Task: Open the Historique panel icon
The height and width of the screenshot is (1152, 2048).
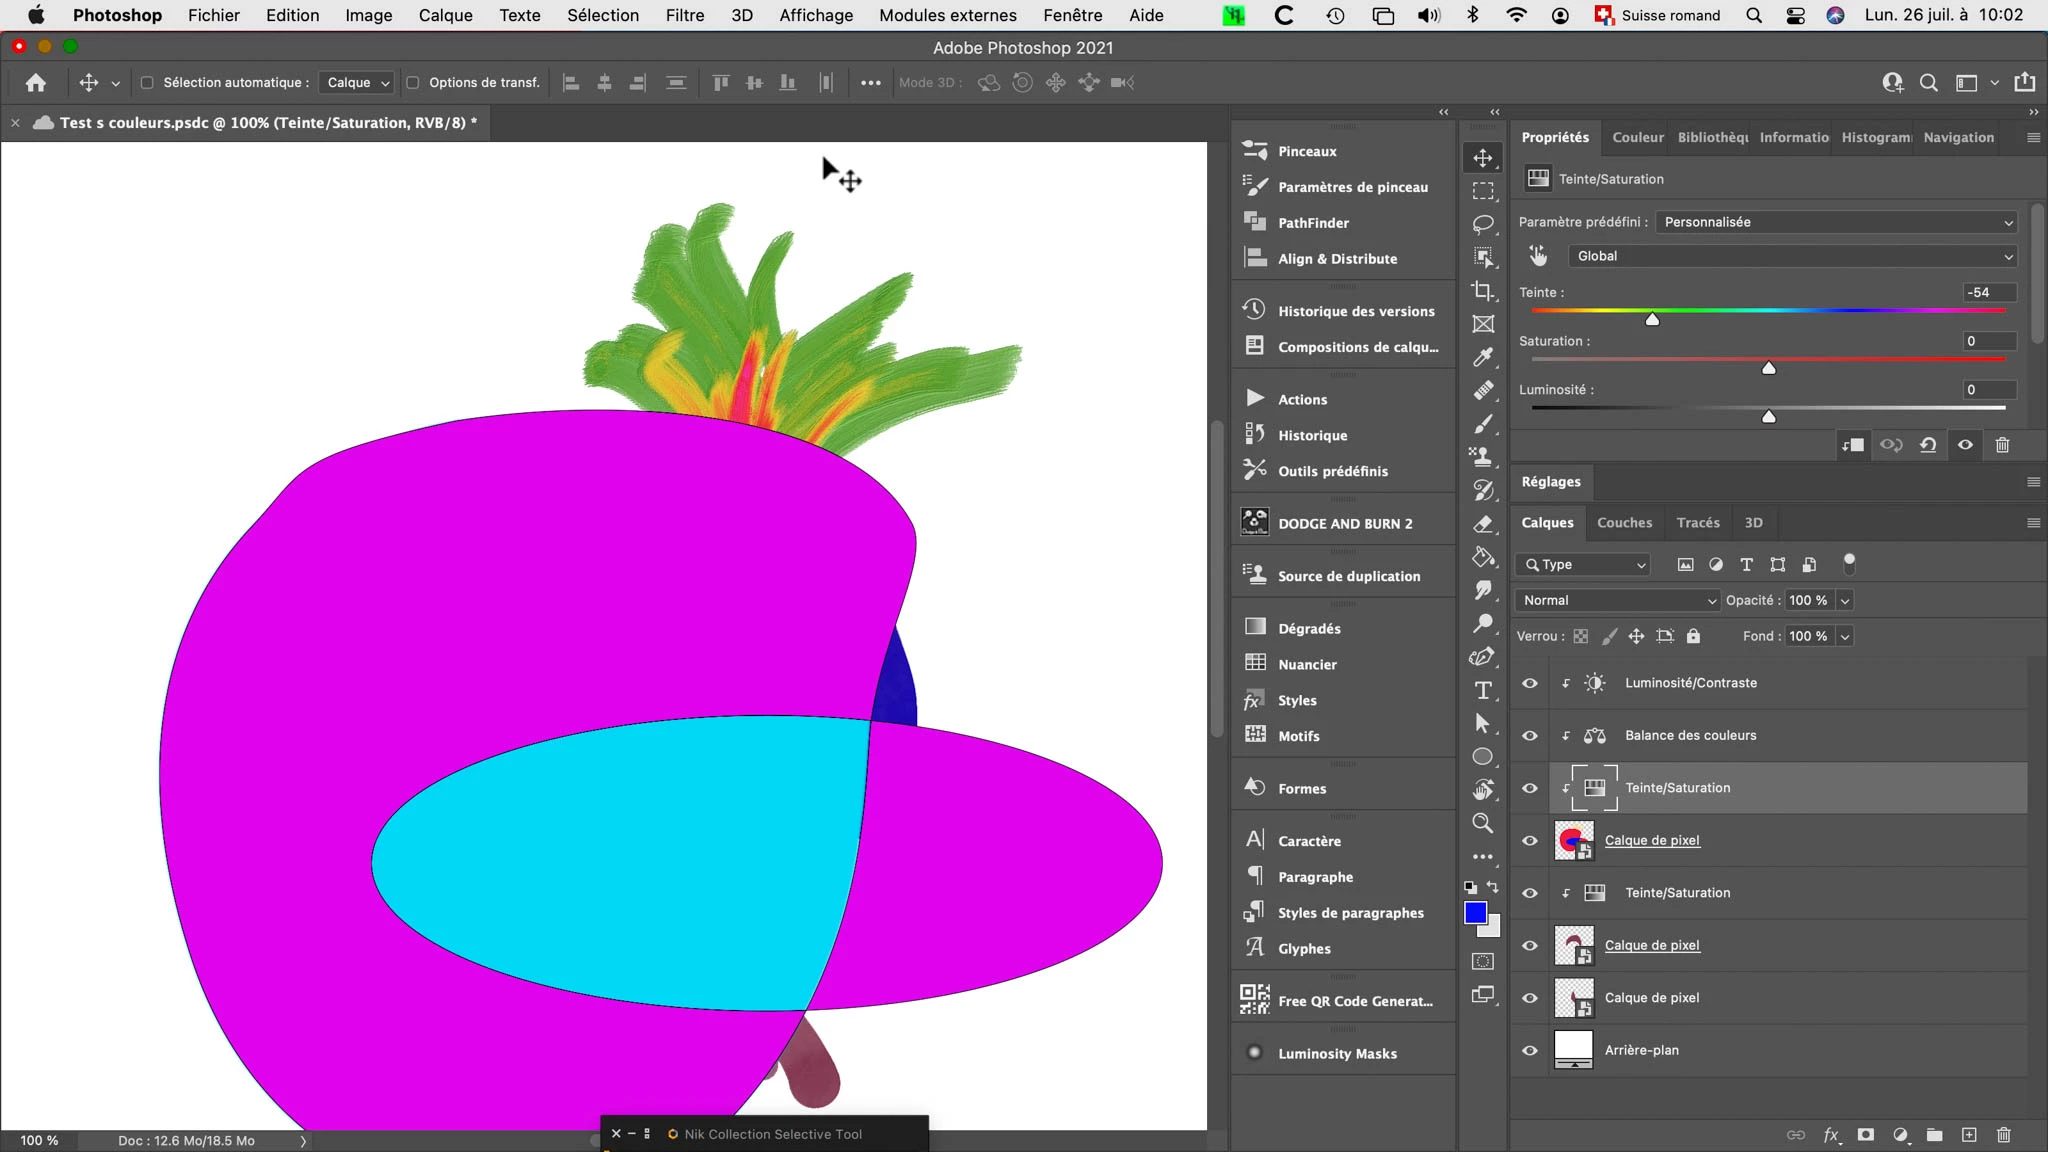Action: click(1254, 435)
